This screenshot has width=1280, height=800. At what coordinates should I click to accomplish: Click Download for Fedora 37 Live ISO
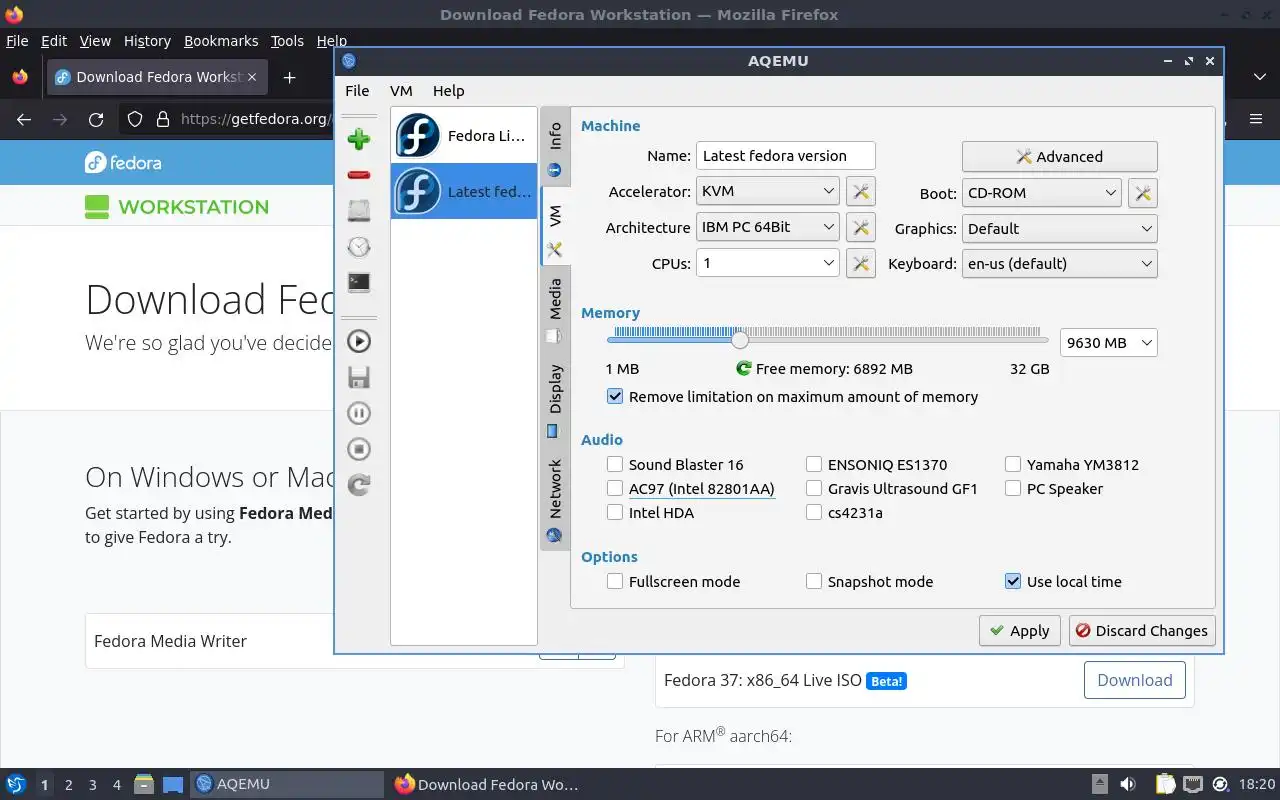(x=1134, y=680)
